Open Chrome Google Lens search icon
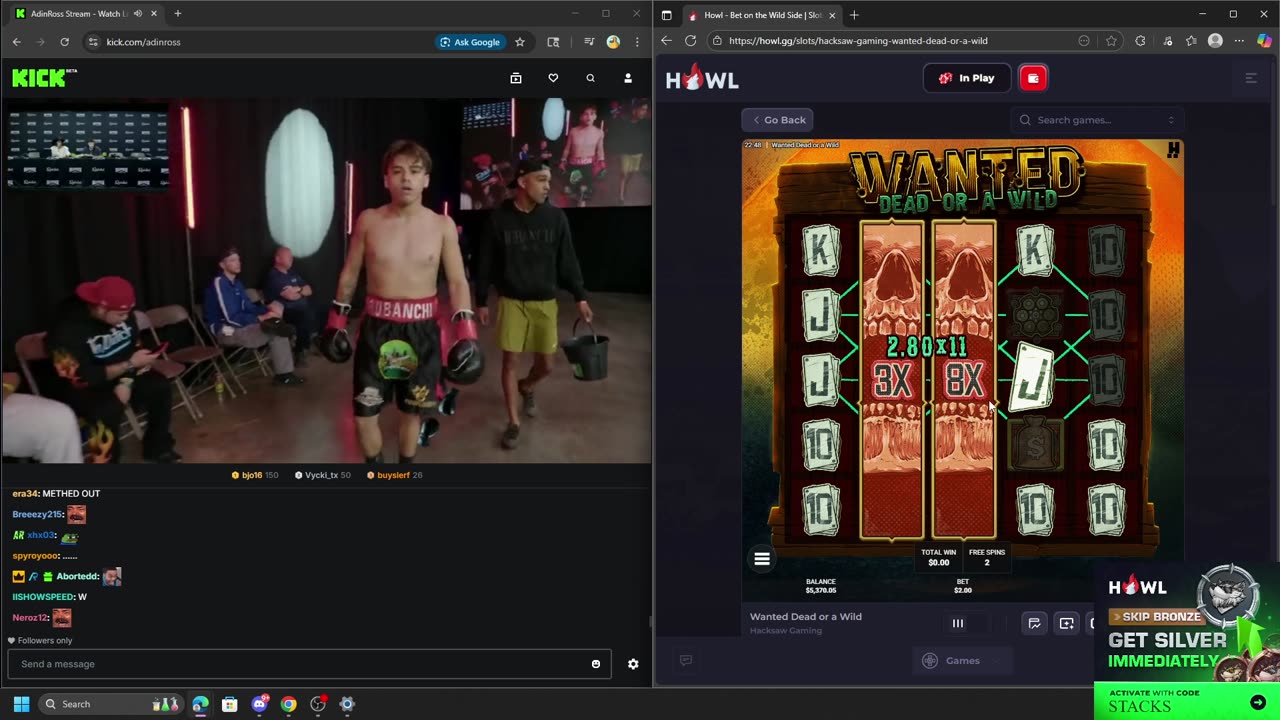The width and height of the screenshot is (1280, 720). (553, 42)
